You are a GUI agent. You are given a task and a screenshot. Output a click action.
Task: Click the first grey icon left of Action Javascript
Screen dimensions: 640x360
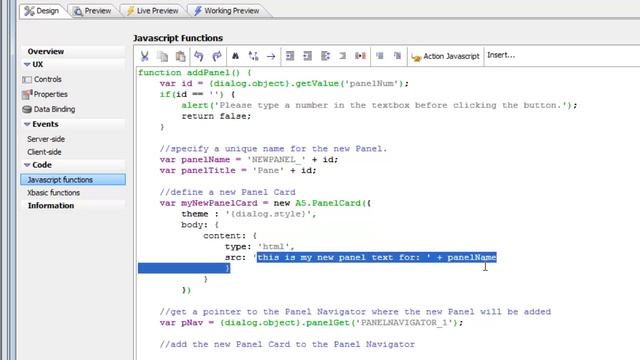click(380, 56)
